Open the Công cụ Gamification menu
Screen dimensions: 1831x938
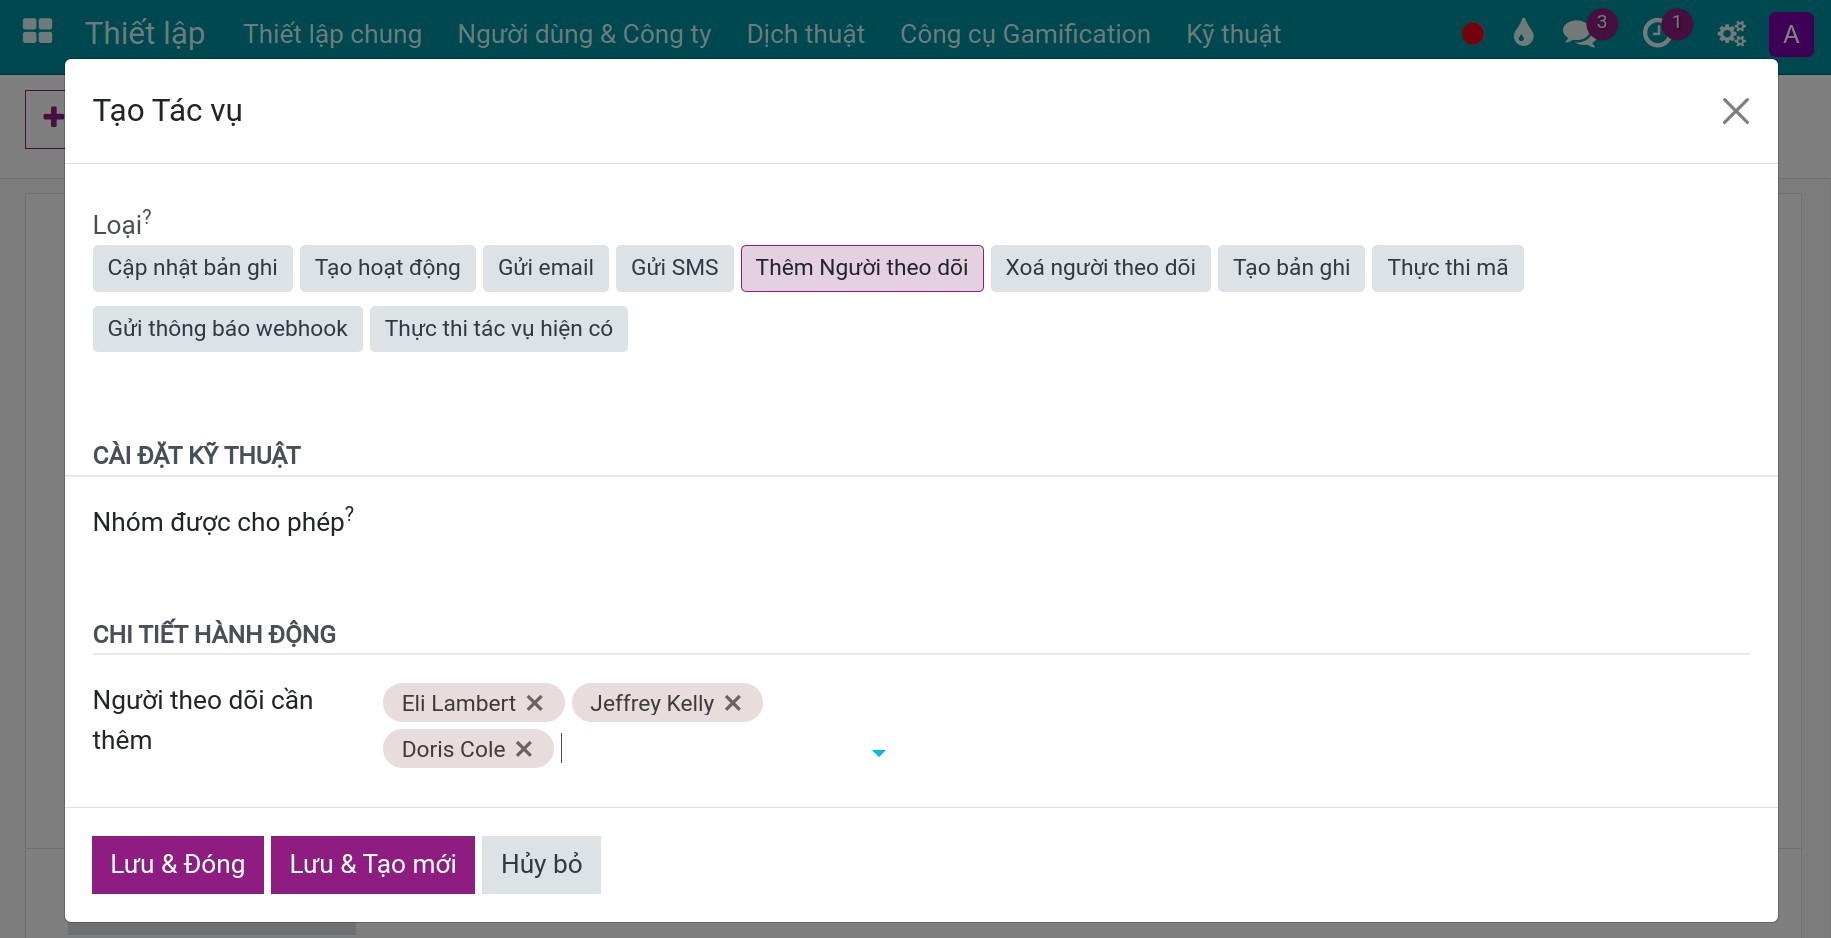1025,34
